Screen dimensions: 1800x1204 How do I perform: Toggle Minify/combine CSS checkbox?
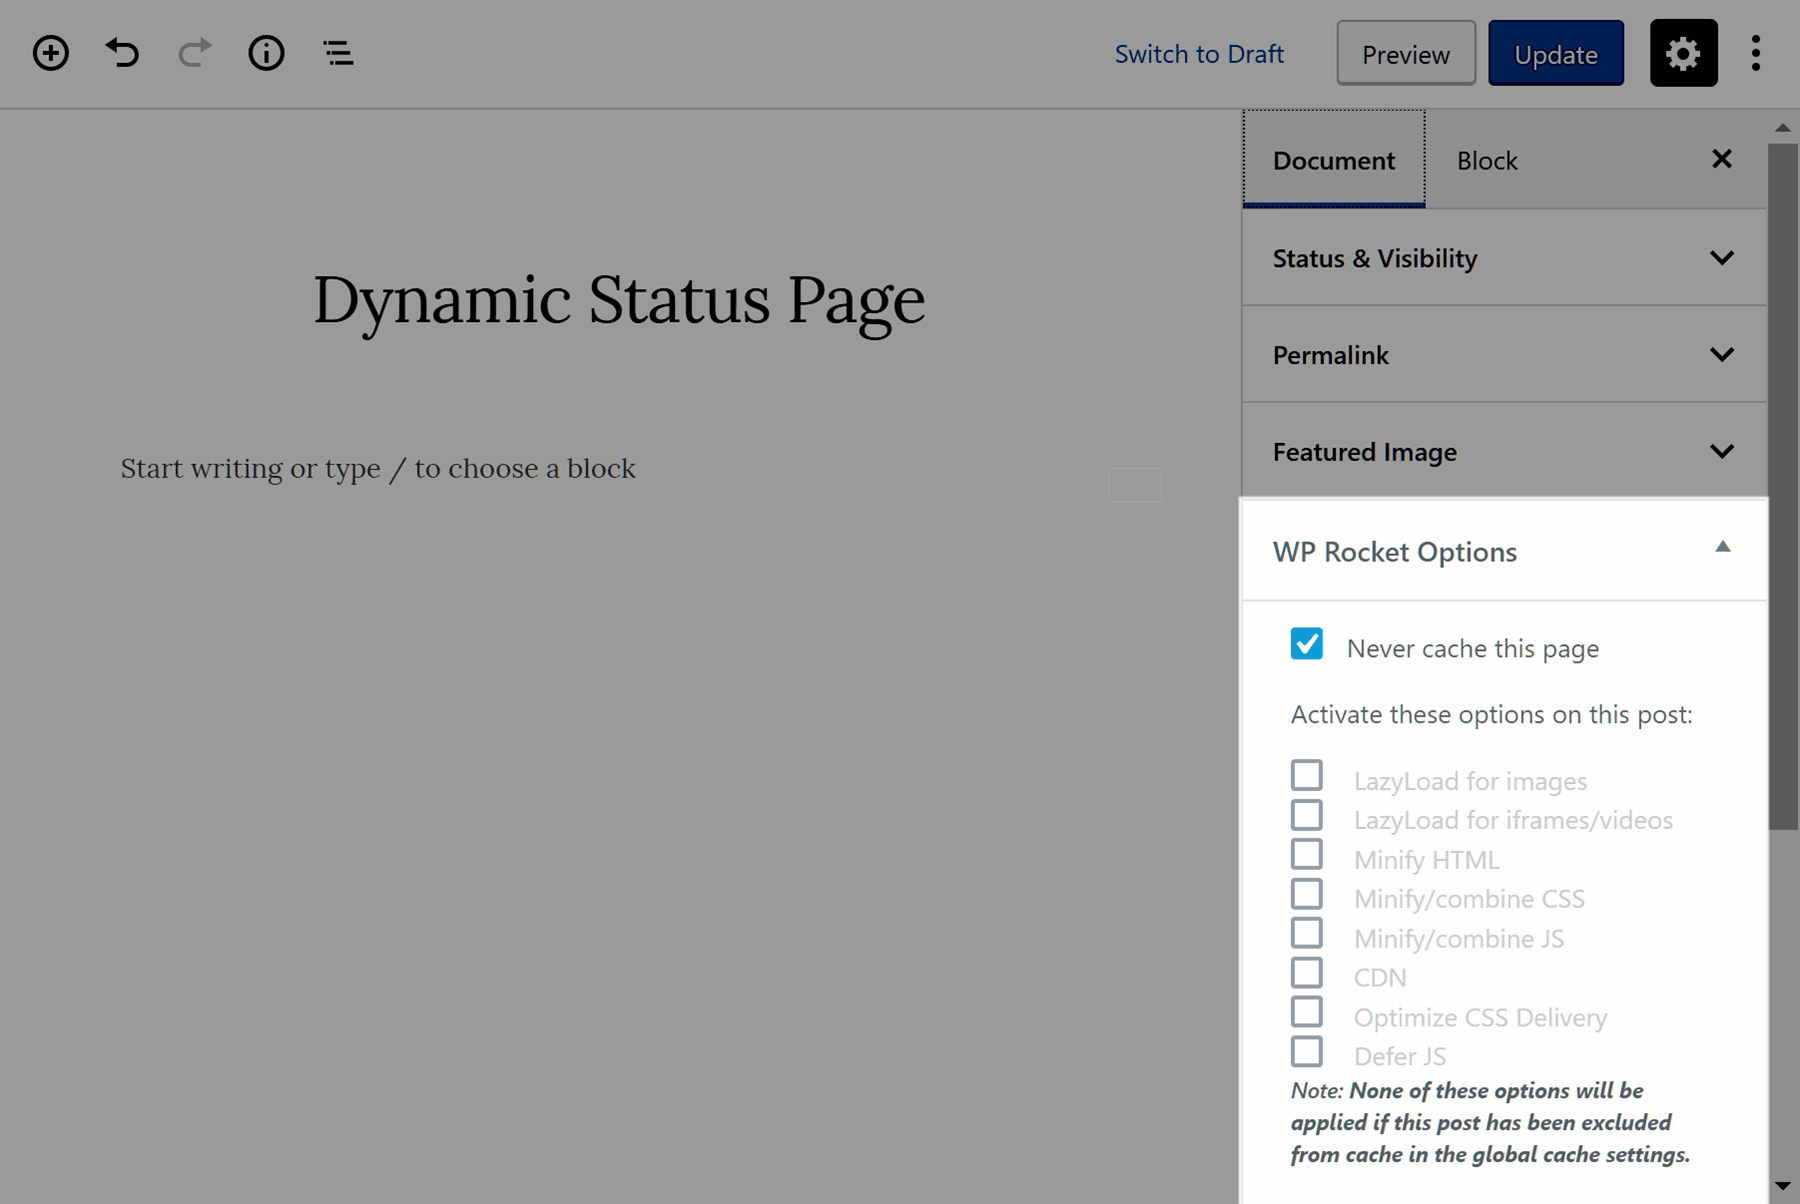click(1306, 894)
